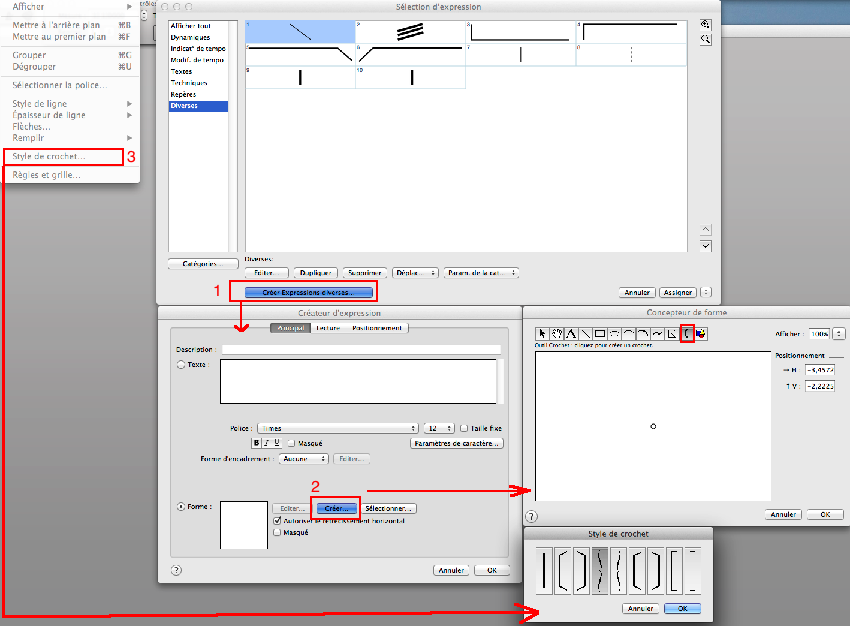Select the triple diagonal lines expression thumbnail

[x=409, y=31]
